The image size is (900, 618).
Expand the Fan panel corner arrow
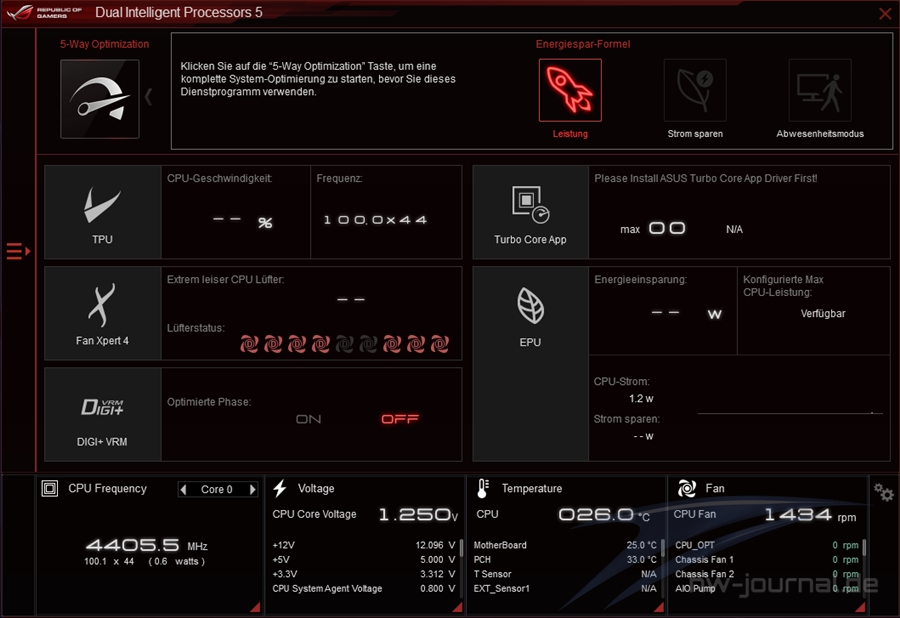(x=860, y=607)
